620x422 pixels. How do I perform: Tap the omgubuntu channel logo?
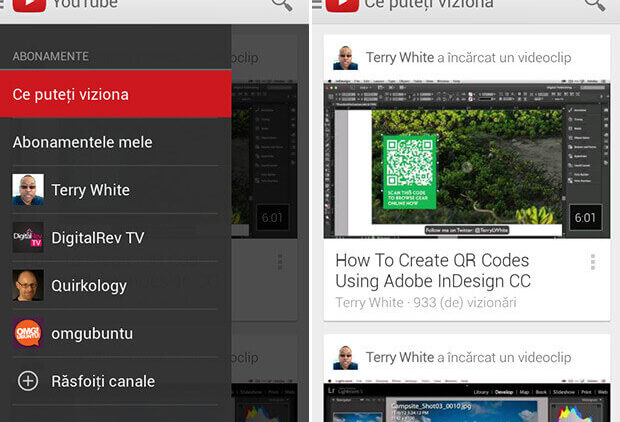pos(28,333)
